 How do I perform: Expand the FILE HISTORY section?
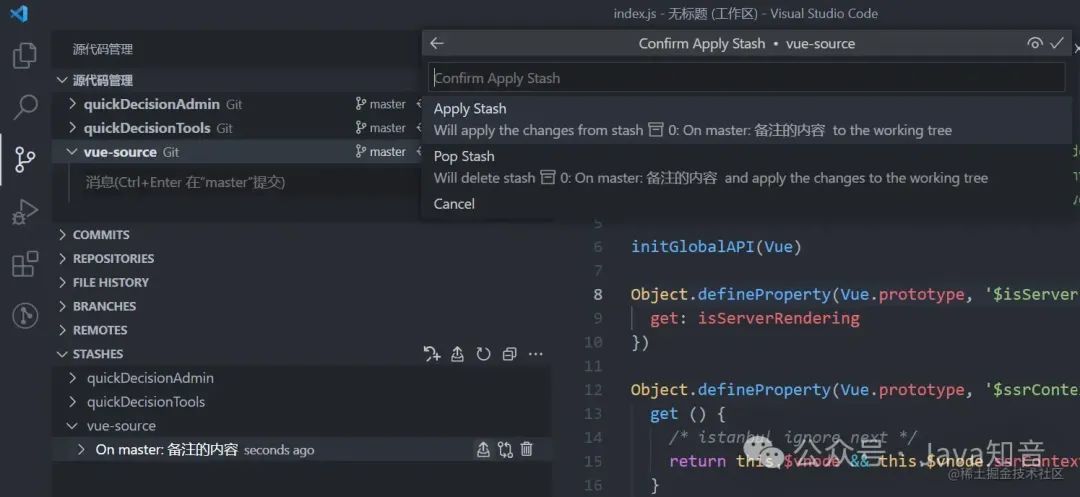click(x=62, y=282)
